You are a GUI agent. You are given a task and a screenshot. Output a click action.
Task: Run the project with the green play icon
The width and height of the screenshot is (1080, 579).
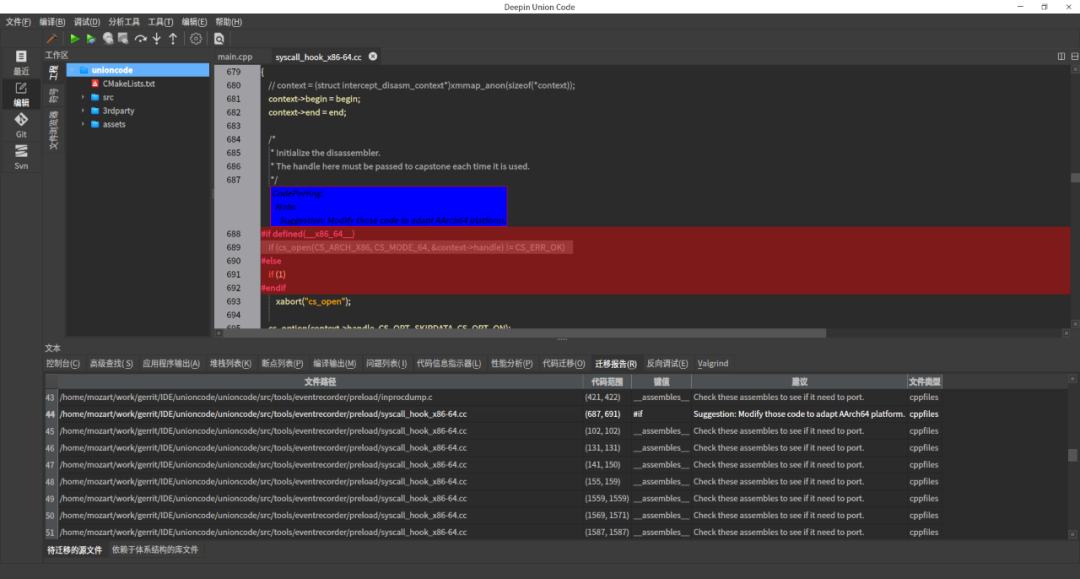tap(74, 38)
